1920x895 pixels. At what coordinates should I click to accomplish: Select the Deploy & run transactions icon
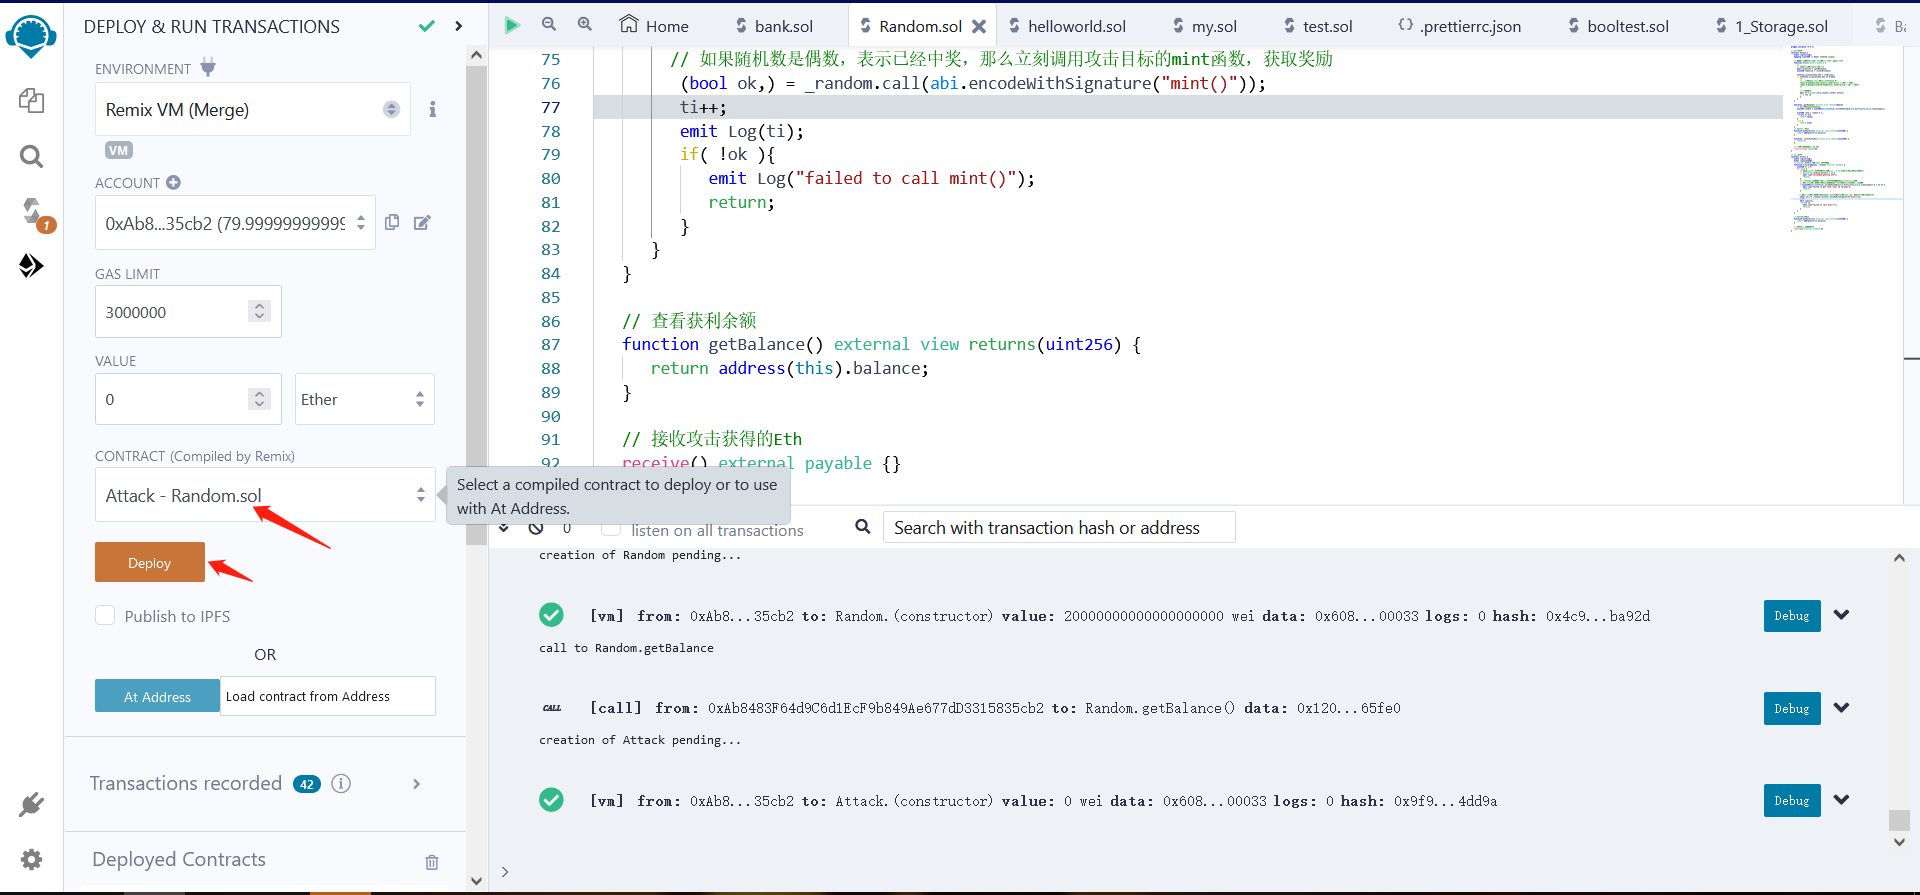pyautogui.click(x=31, y=265)
